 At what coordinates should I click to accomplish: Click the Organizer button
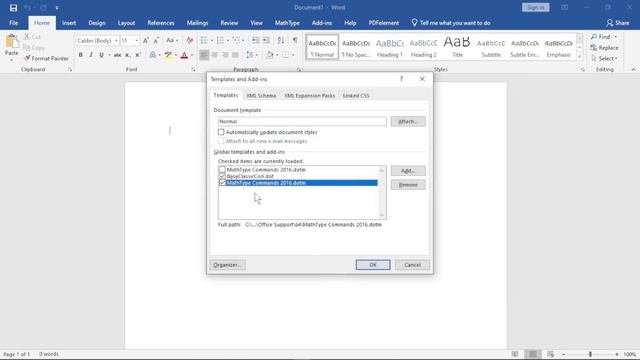(227, 265)
